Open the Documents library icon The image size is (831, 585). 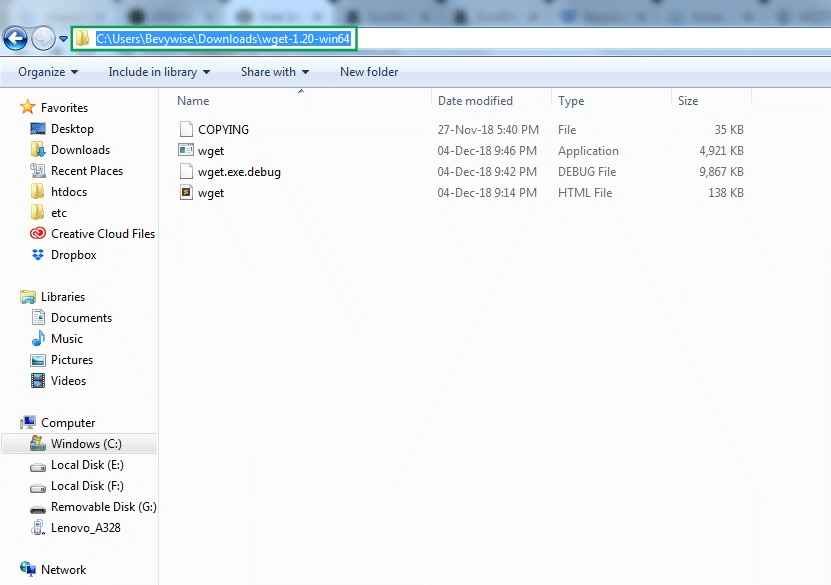[38, 317]
